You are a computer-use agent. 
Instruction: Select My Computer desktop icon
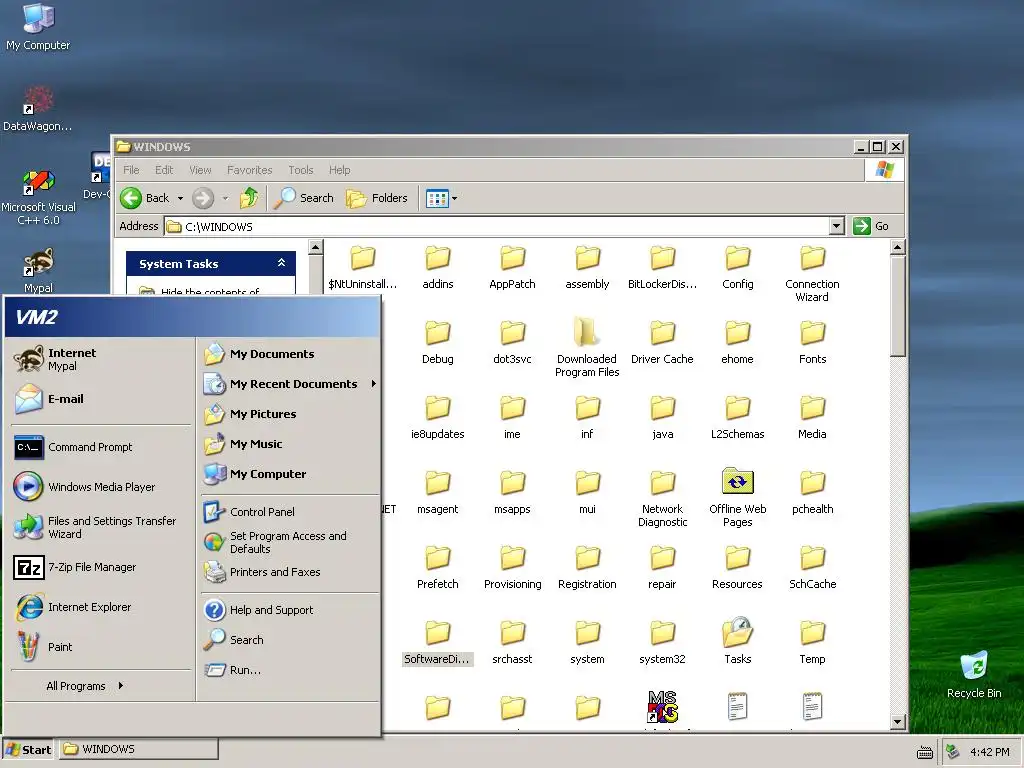38,27
